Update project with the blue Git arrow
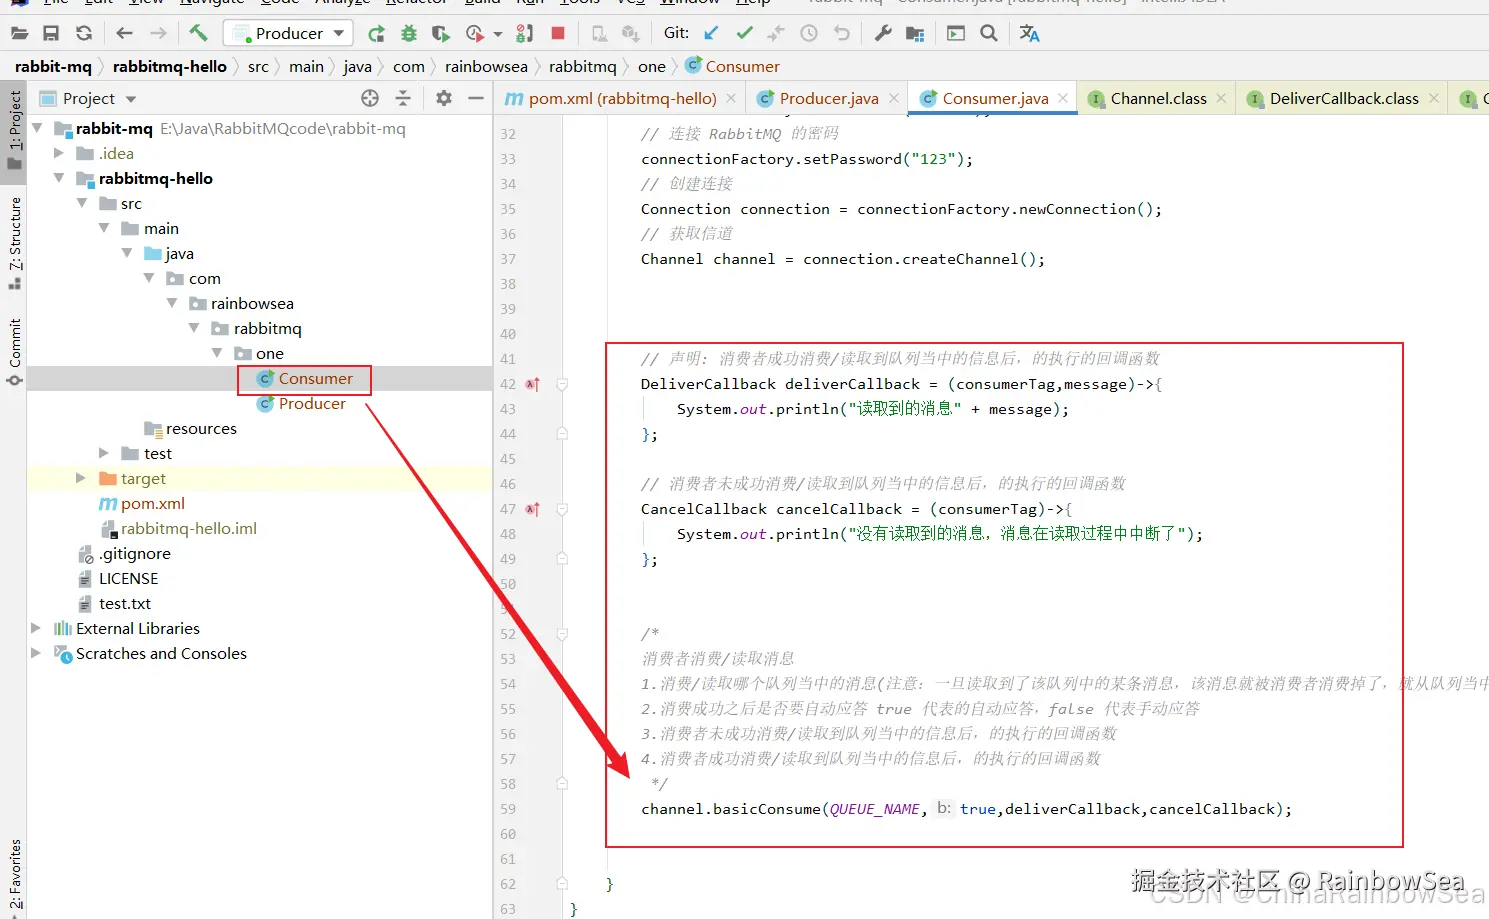This screenshot has width=1489, height=919. [711, 34]
